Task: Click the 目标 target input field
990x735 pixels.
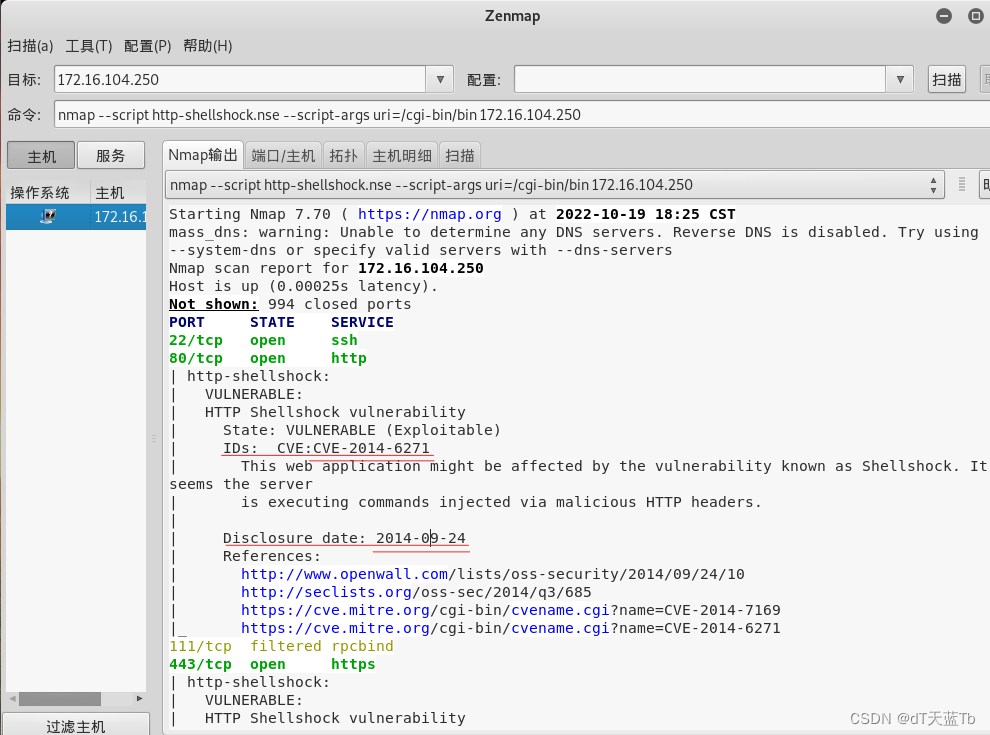Action: click(x=240, y=80)
